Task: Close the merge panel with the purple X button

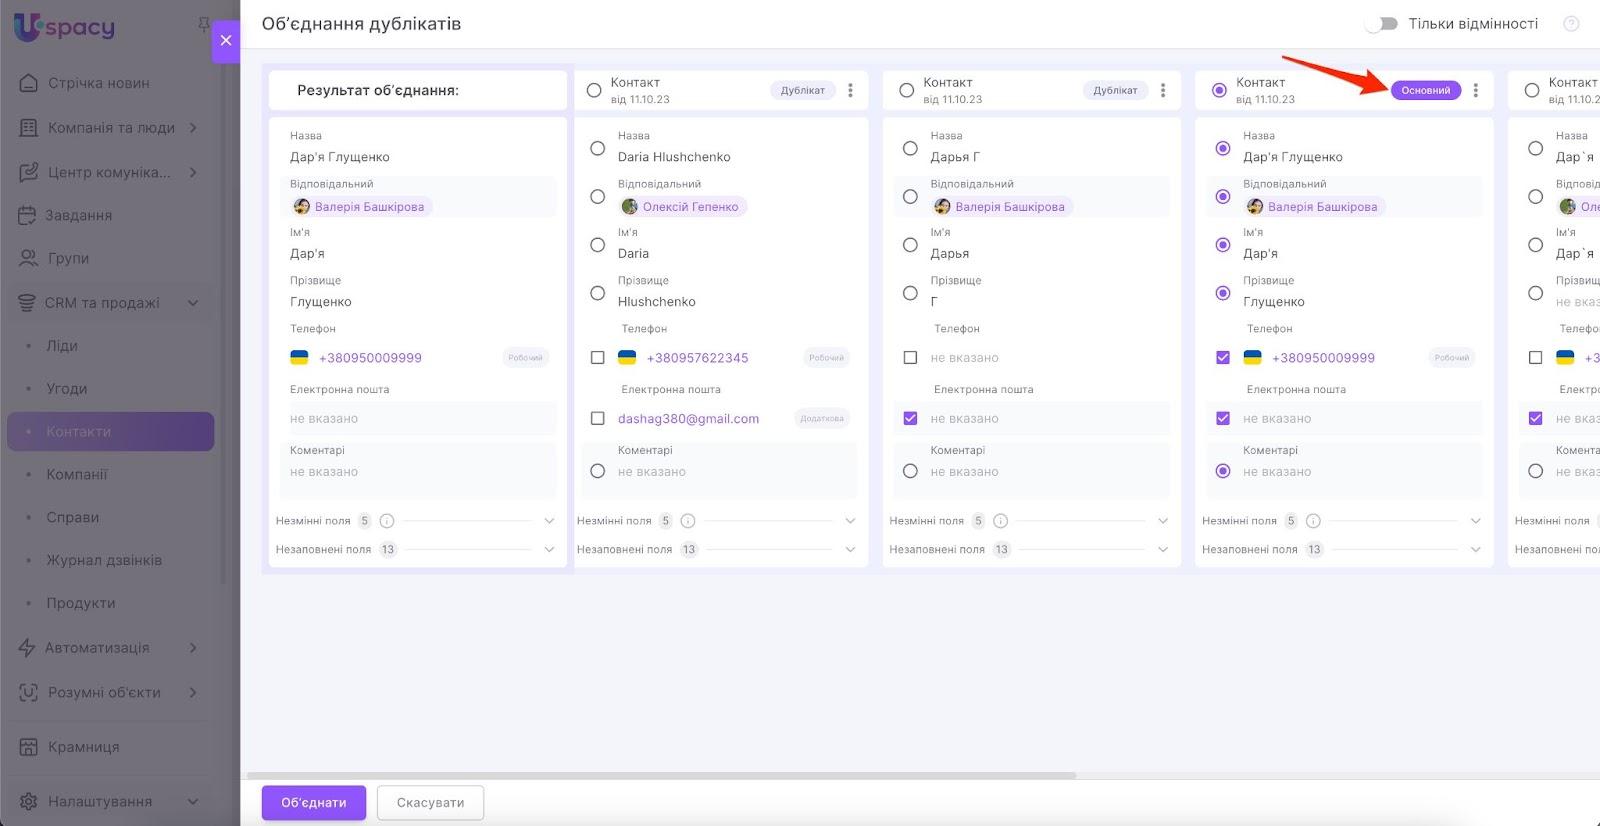Action: tap(226, 41)
